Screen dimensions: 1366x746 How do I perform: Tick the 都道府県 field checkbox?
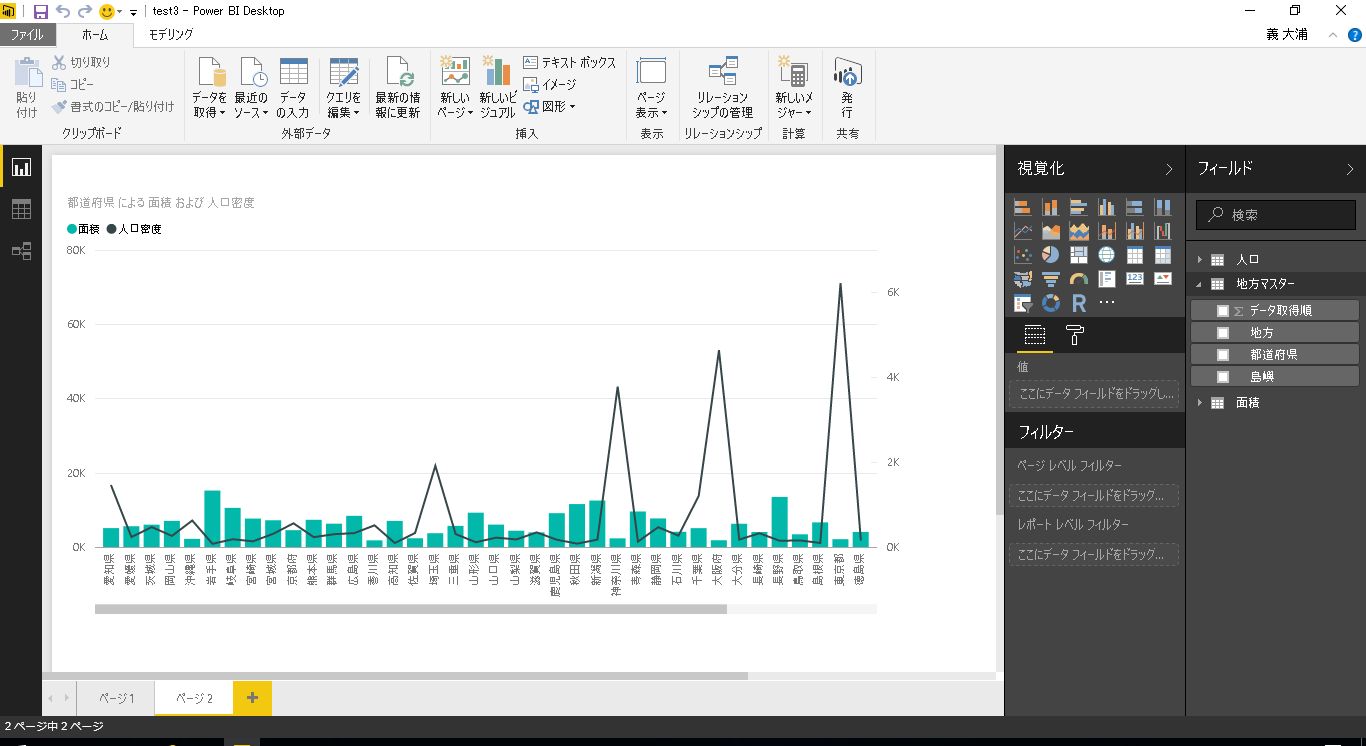coord(1222,355)
